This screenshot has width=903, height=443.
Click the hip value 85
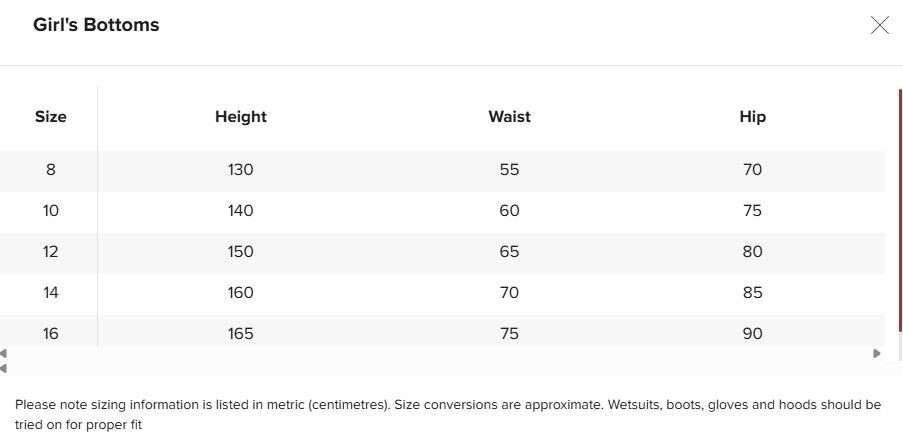click(x=752, y=293)
